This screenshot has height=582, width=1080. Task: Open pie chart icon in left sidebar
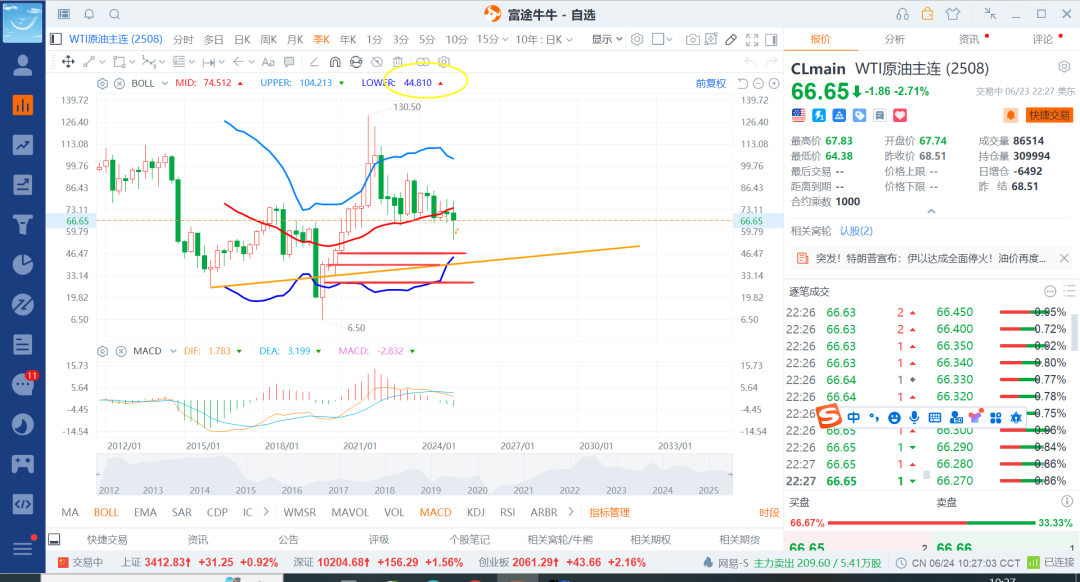[23, 264]
